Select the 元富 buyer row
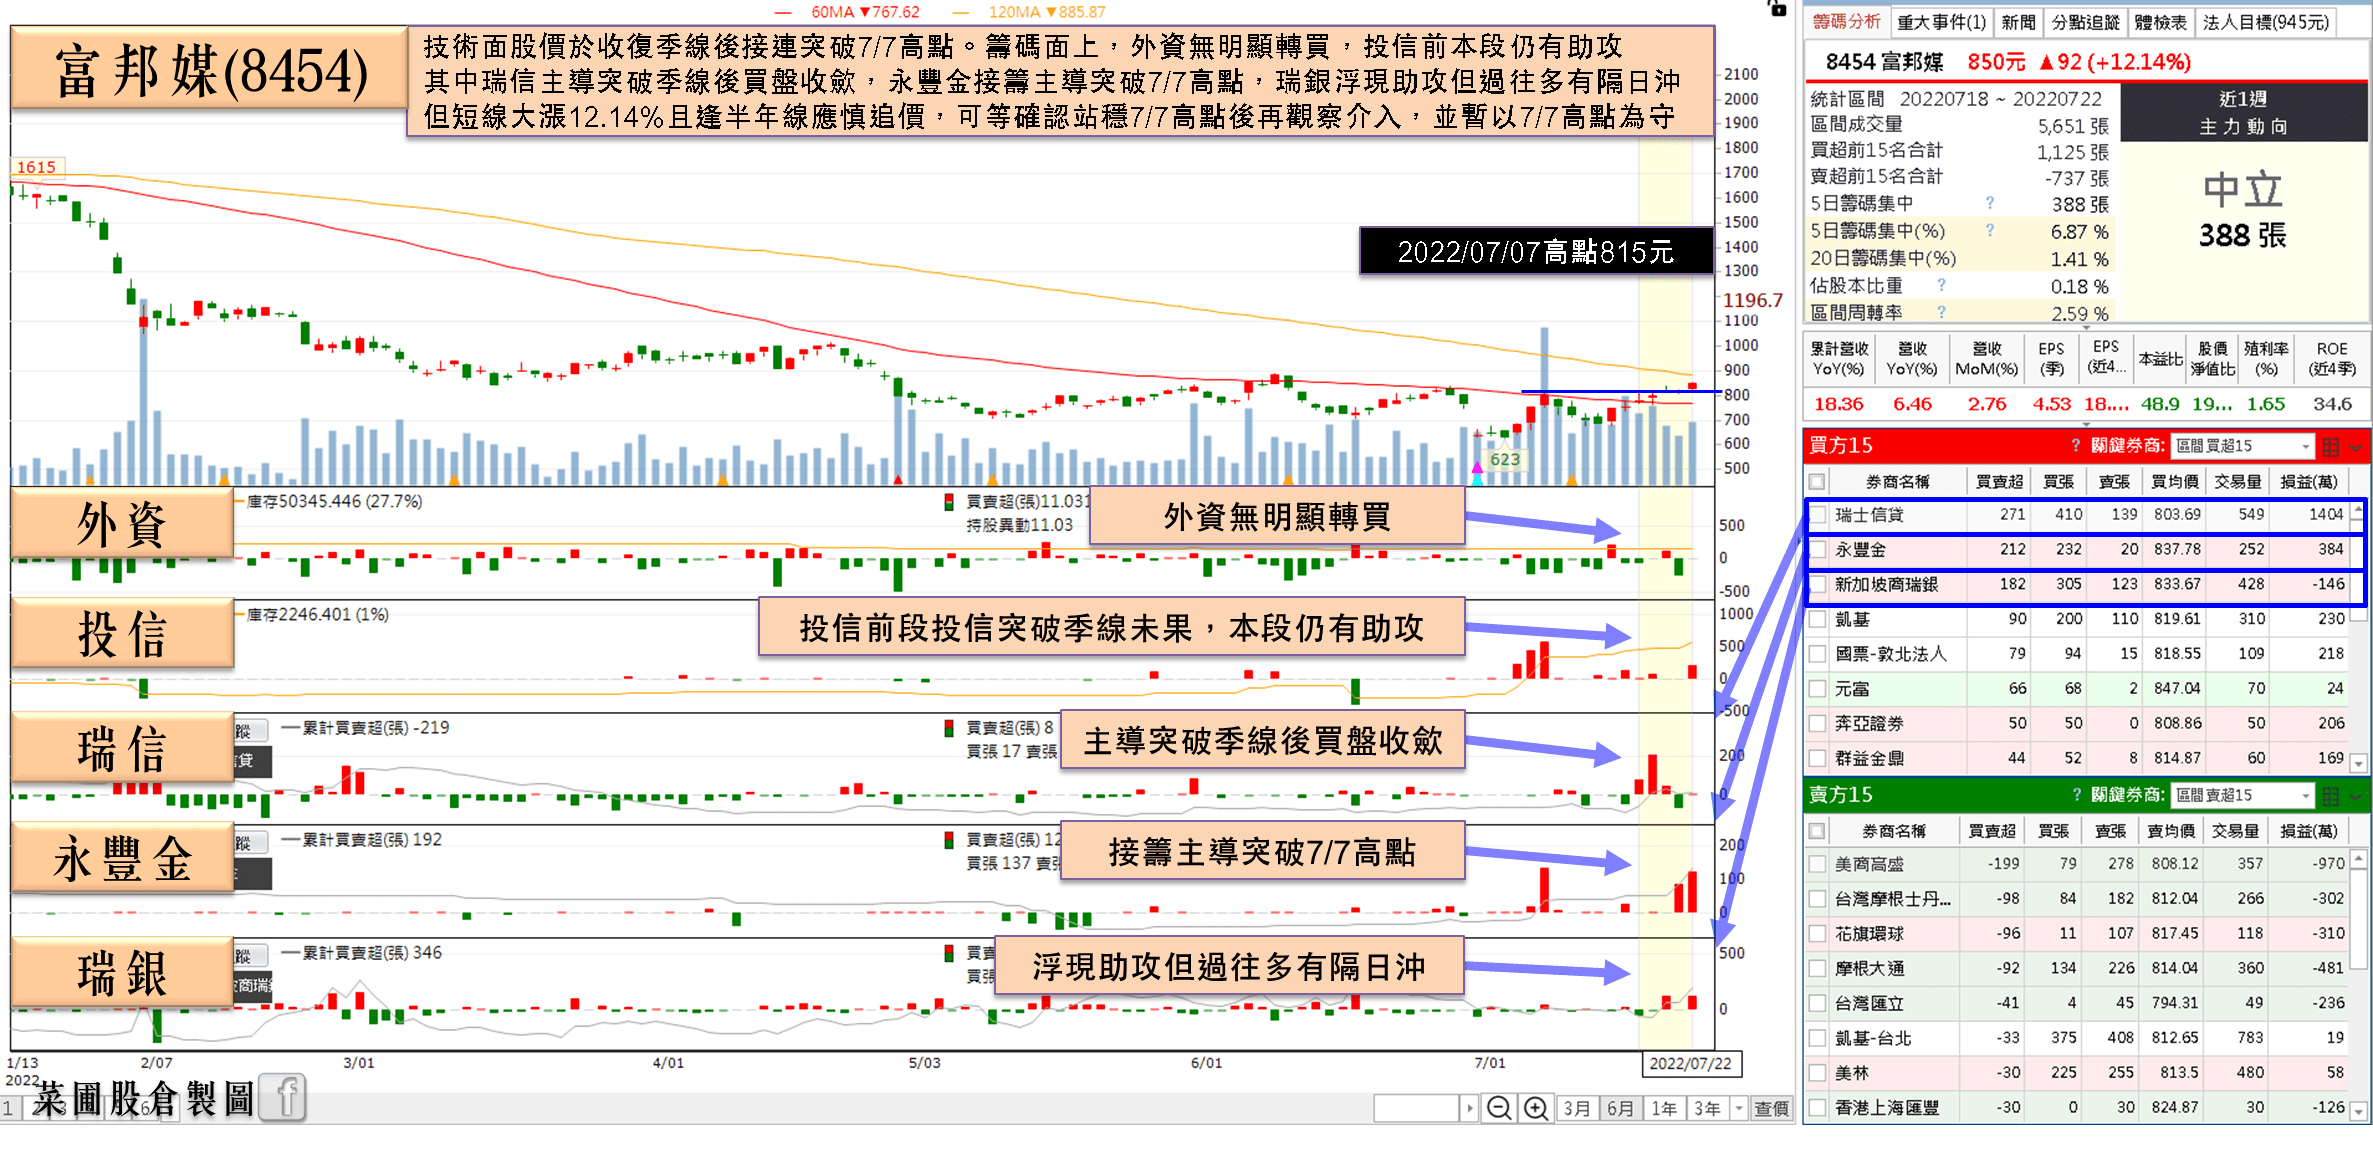The image size is (2373, 1152). [2077, 689]
